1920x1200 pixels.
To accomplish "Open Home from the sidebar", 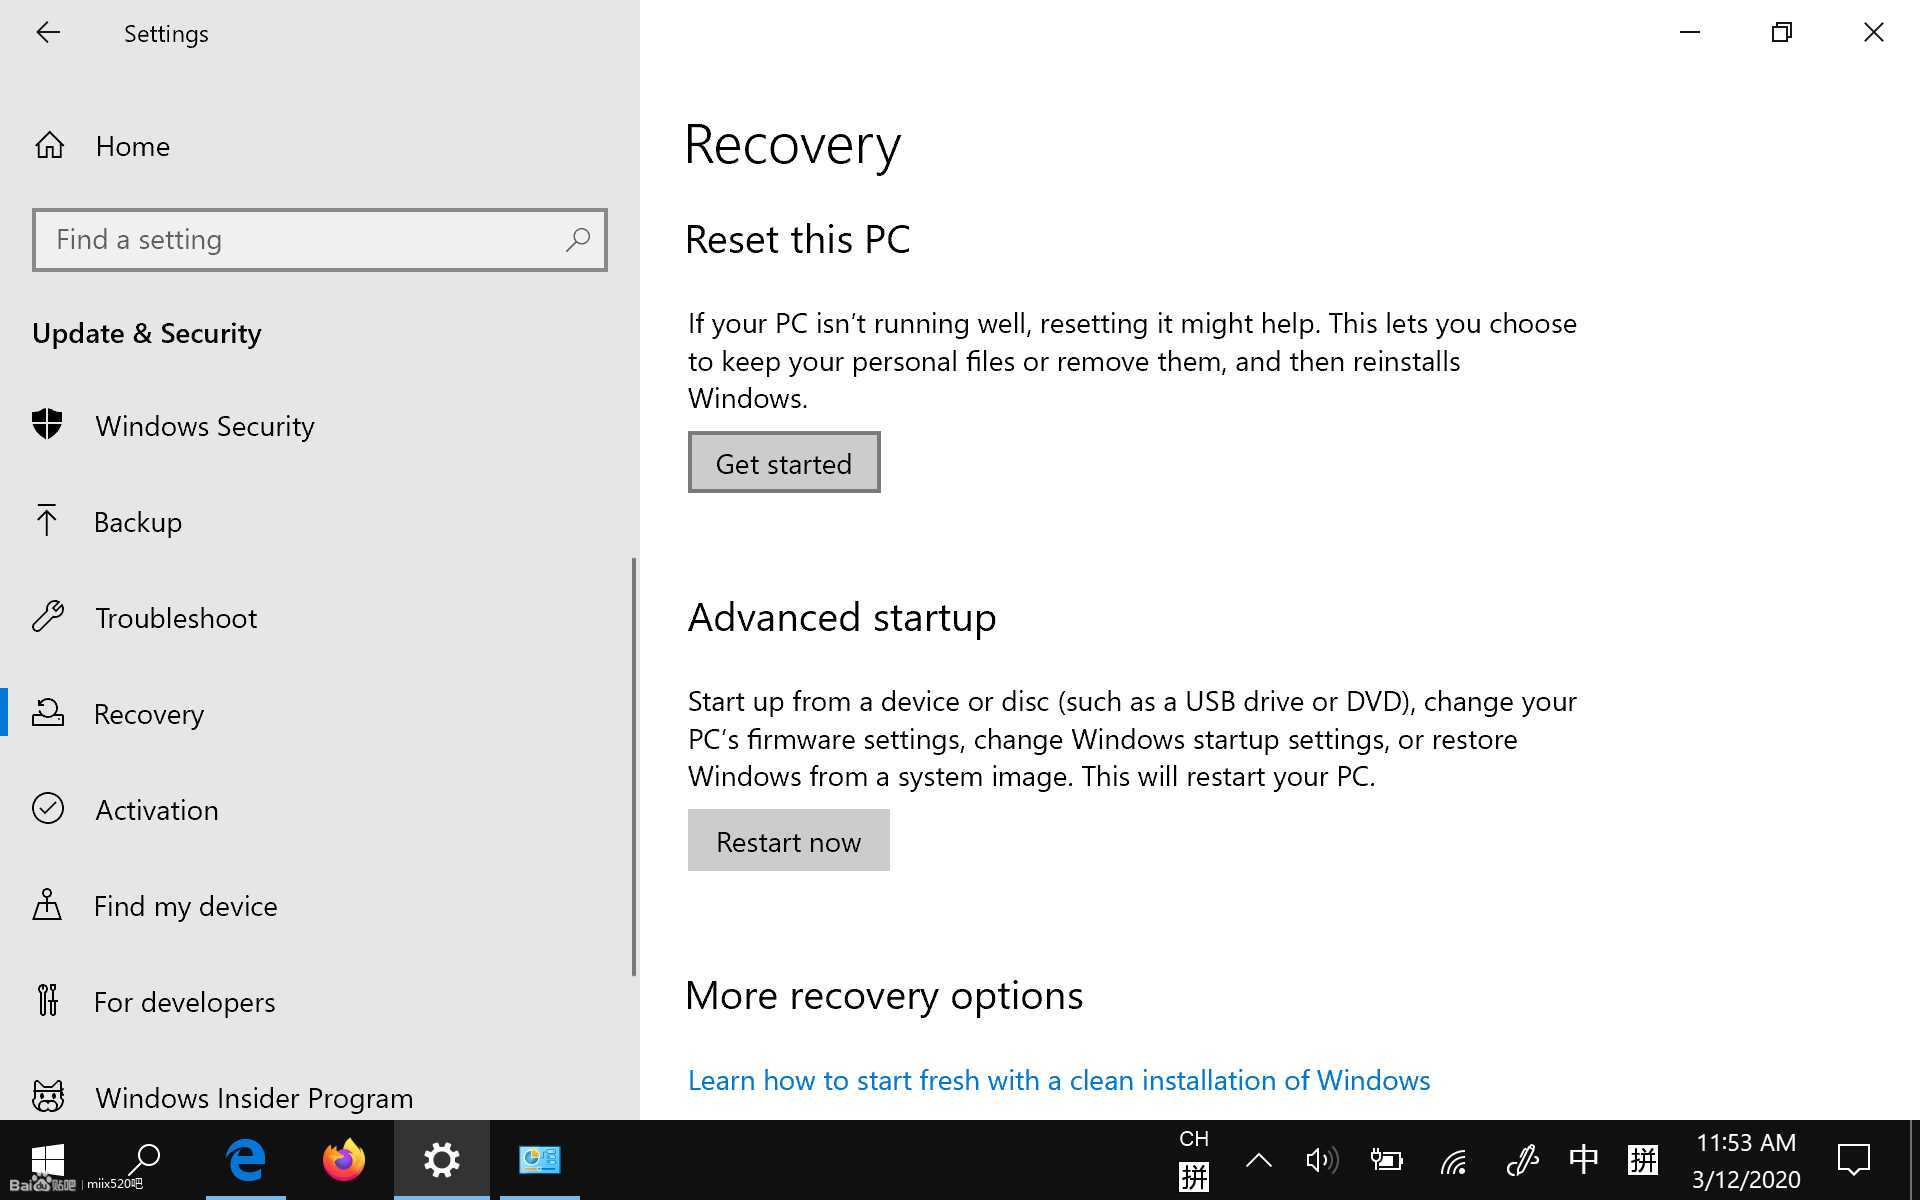I will [x=132, y=146].
